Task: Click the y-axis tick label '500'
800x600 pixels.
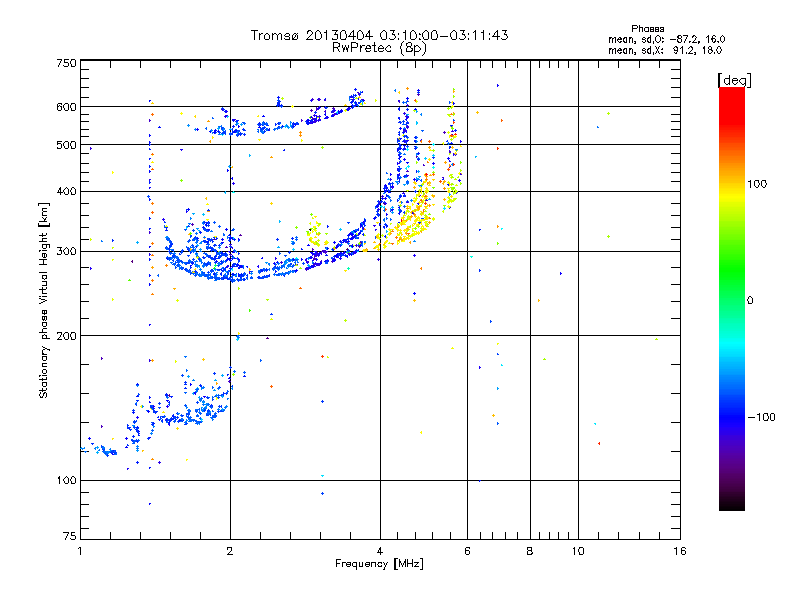Action: (x=66, y=145)
